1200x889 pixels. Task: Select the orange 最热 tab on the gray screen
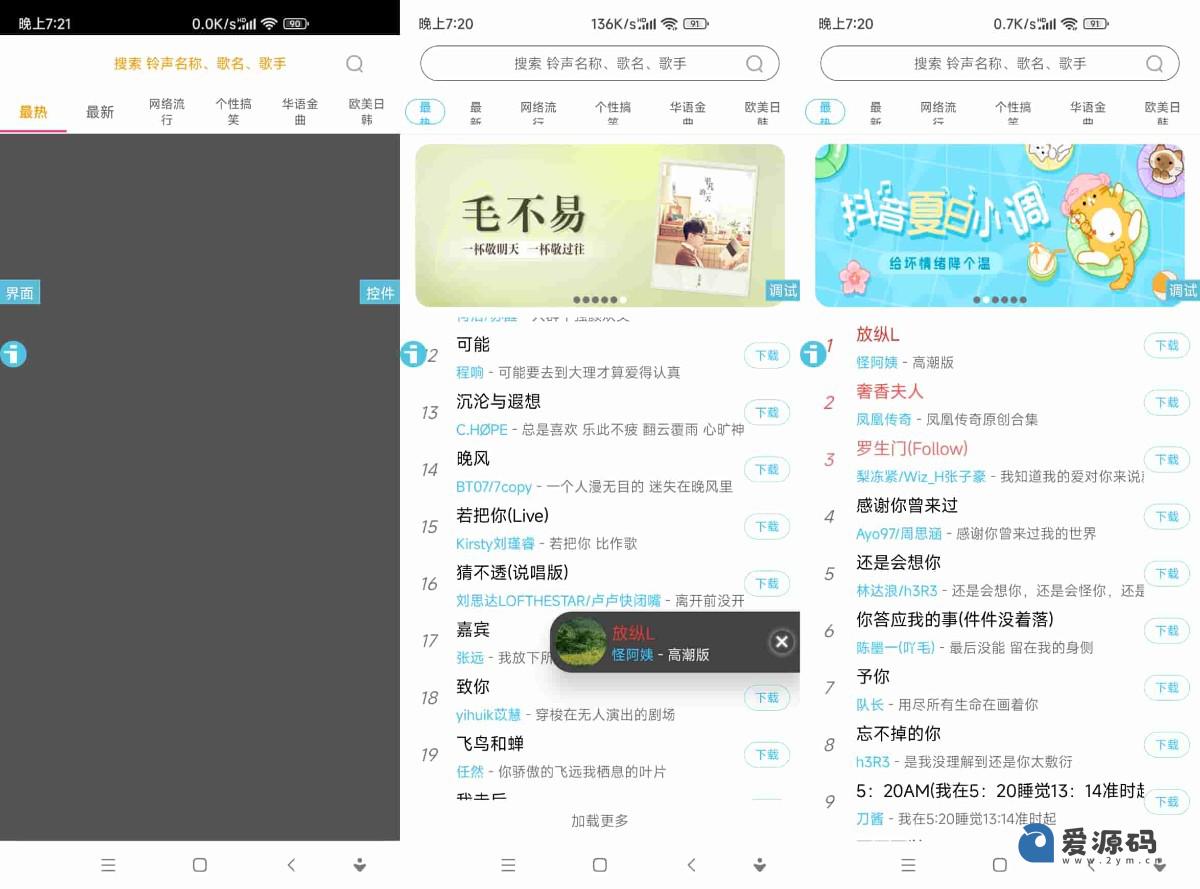(33, 112)
